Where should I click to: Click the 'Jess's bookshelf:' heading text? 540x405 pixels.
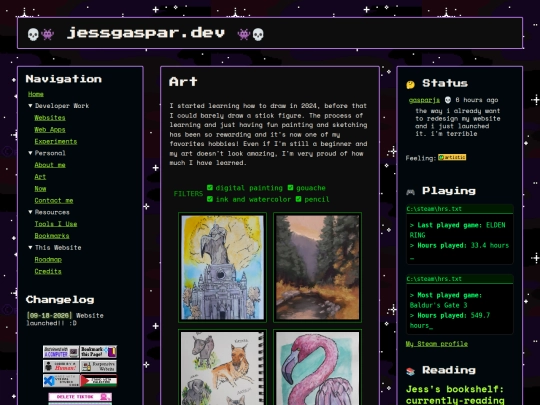coord(455,389)
